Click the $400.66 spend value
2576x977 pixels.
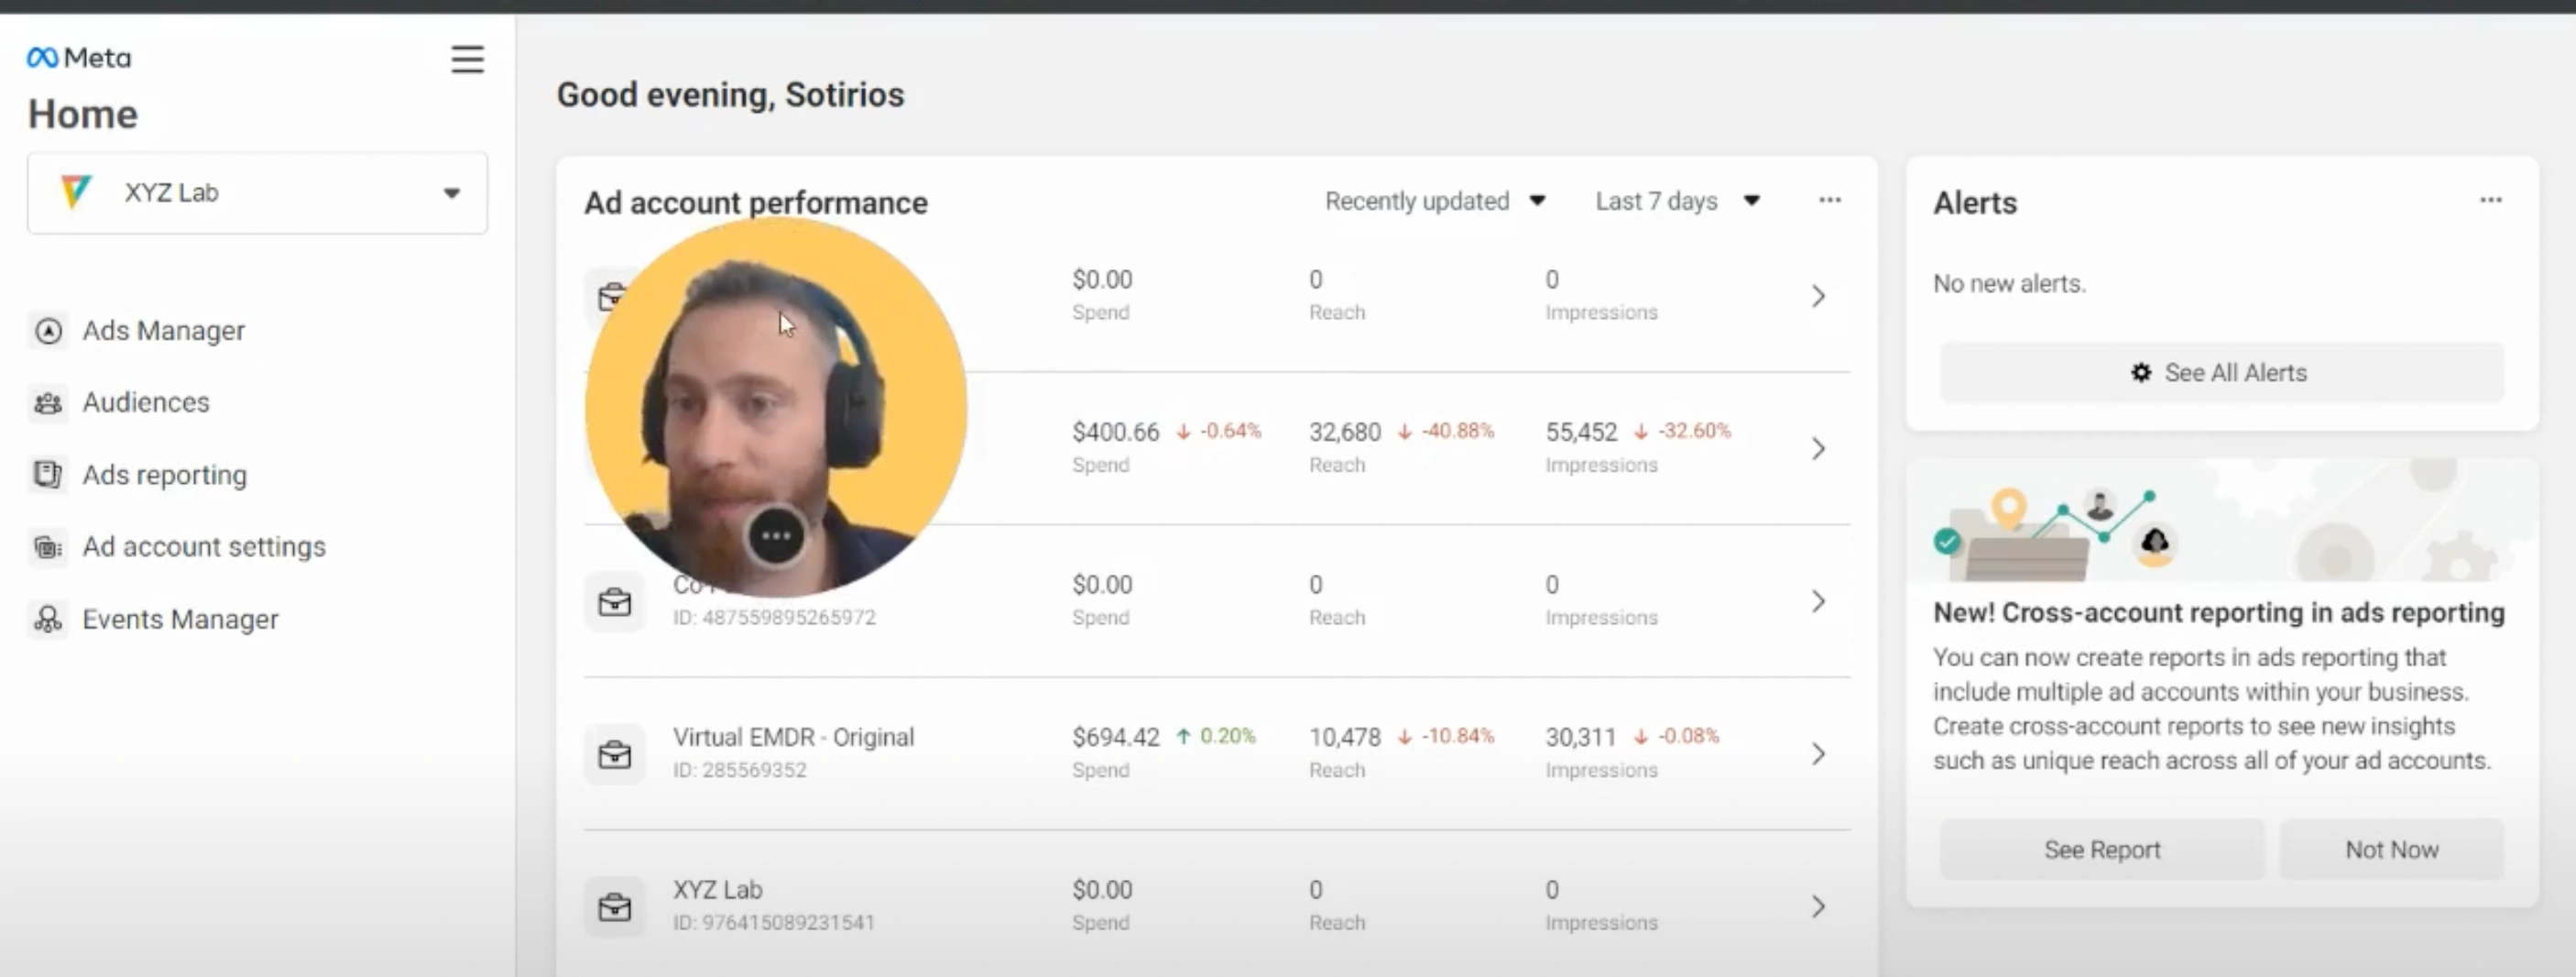[x=1115, y=432]
